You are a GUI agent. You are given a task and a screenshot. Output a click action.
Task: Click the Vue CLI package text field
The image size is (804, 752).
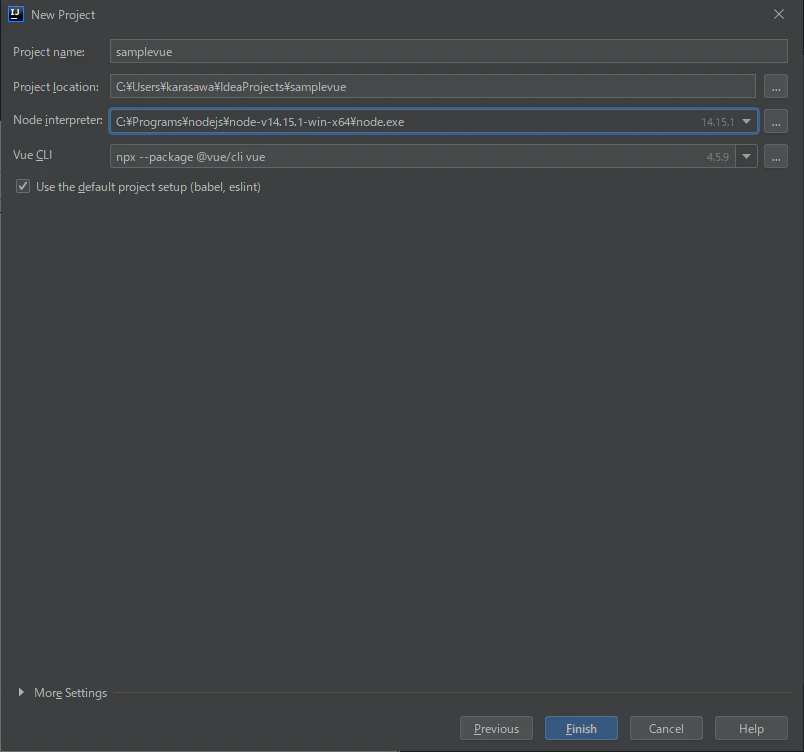point(423,156)
